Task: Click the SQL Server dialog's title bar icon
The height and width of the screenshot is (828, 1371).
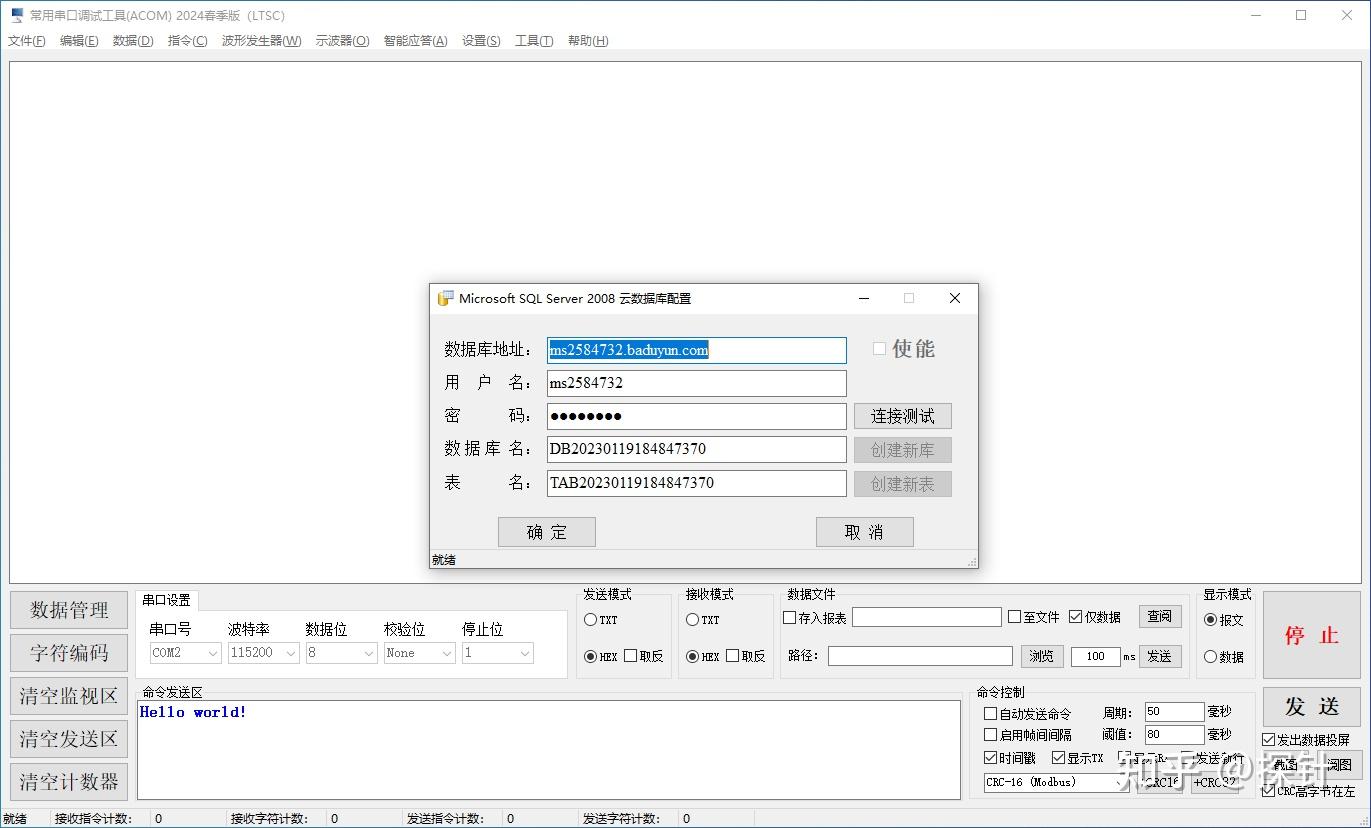Action: point(446,298)
